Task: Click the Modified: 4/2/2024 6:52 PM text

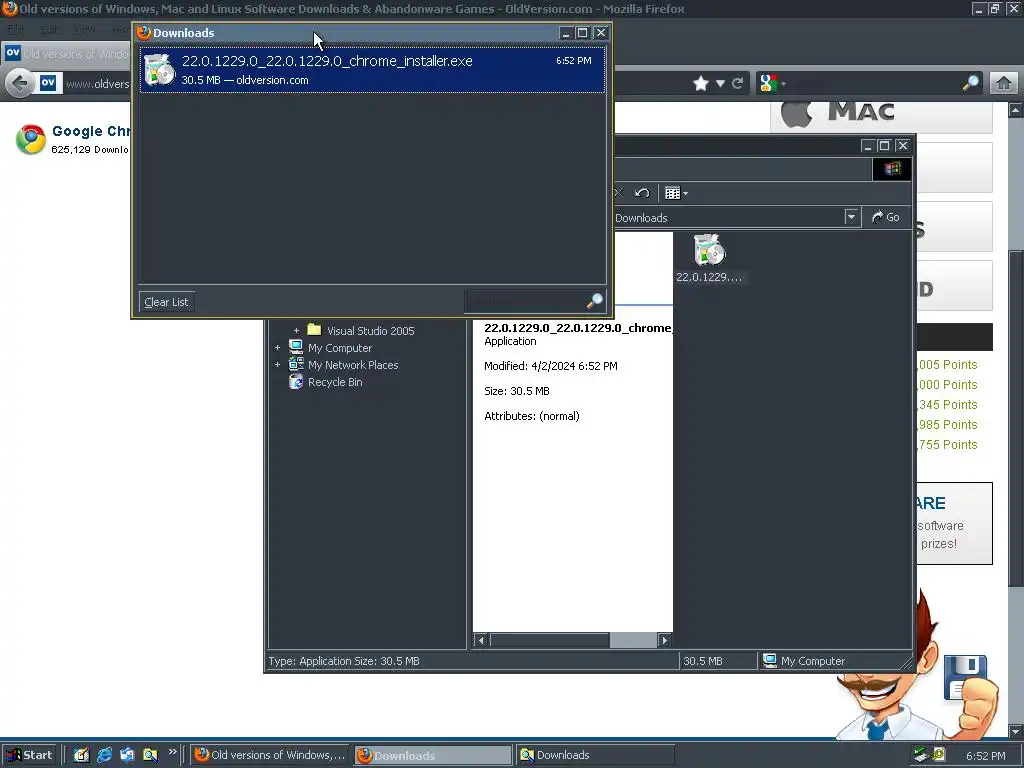Action: 551,366
